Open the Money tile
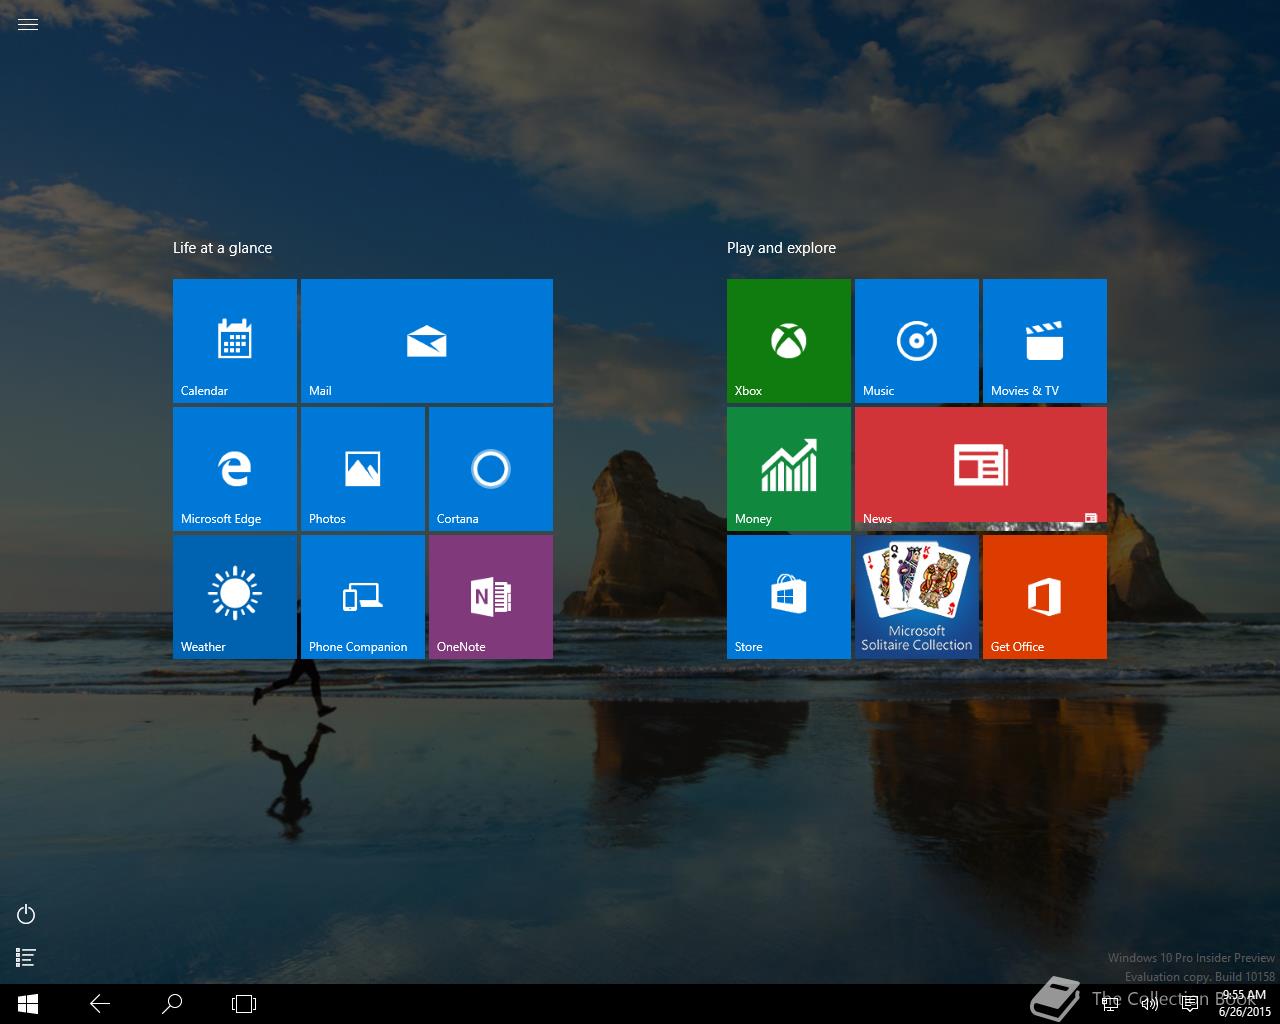 pyautogui.click(x=789, y=469)
